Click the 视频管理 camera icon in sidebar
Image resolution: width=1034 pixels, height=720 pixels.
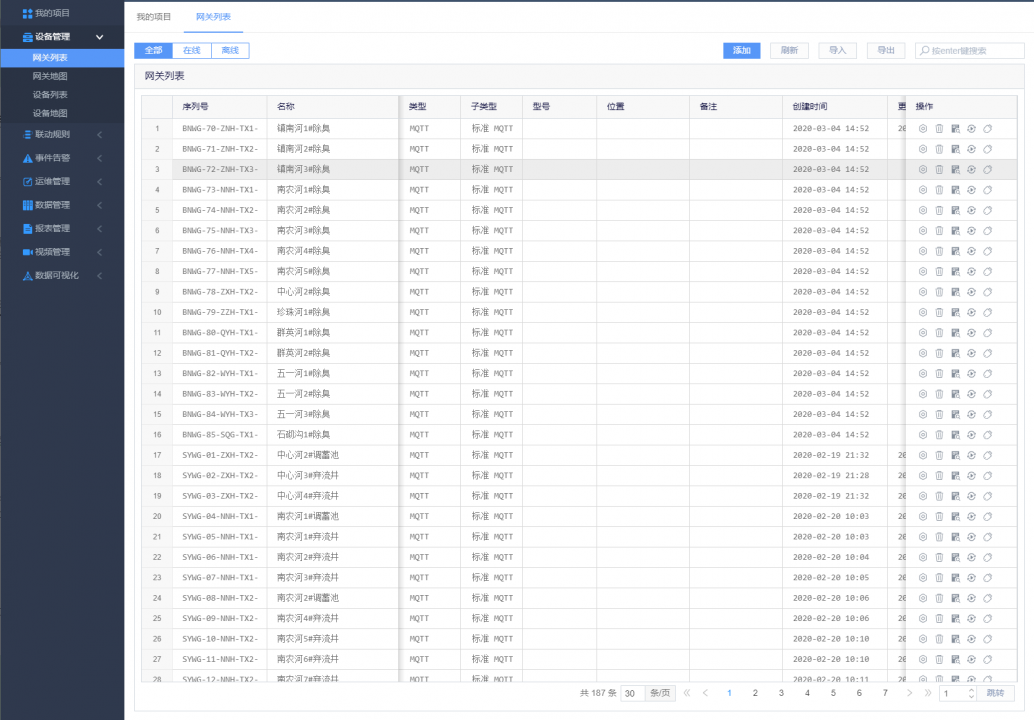27,253
